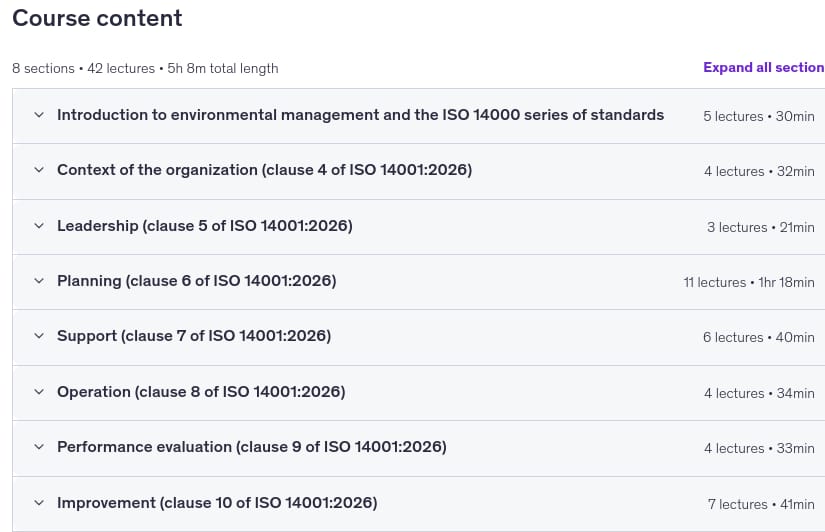Click the '4 lectures • 33min' label
825x532 pixels.
coord(759,448)
